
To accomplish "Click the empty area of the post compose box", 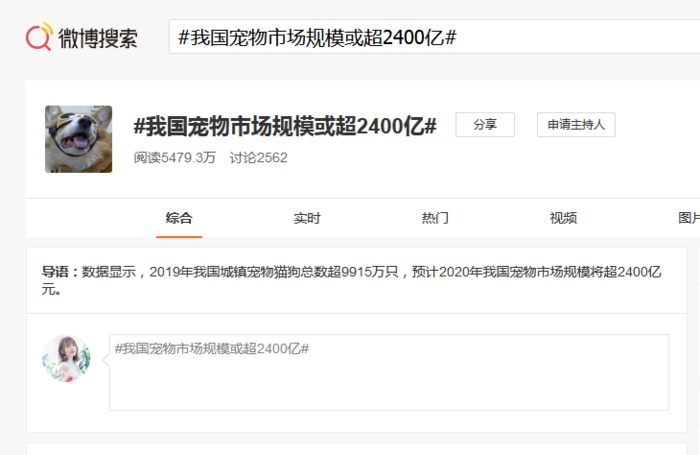I will [x=388, y=385].
